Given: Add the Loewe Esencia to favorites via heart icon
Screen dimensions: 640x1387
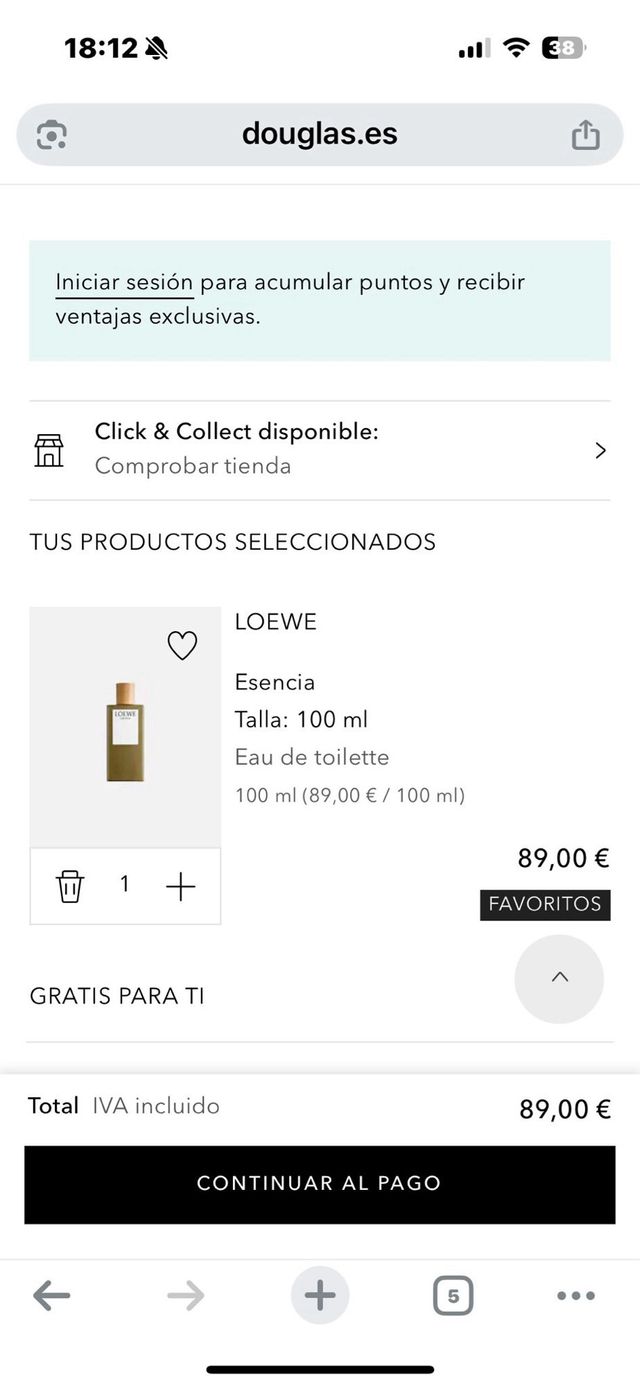Looking at the screenshot, I should point(182,645).
